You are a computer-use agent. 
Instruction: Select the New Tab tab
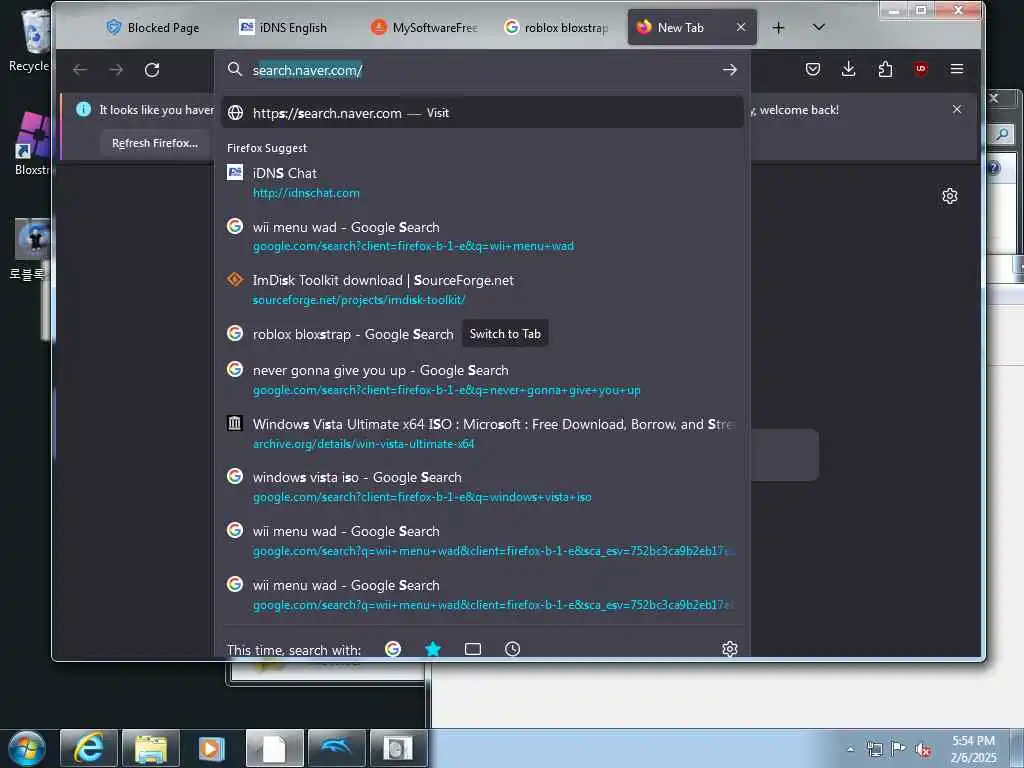692,27
